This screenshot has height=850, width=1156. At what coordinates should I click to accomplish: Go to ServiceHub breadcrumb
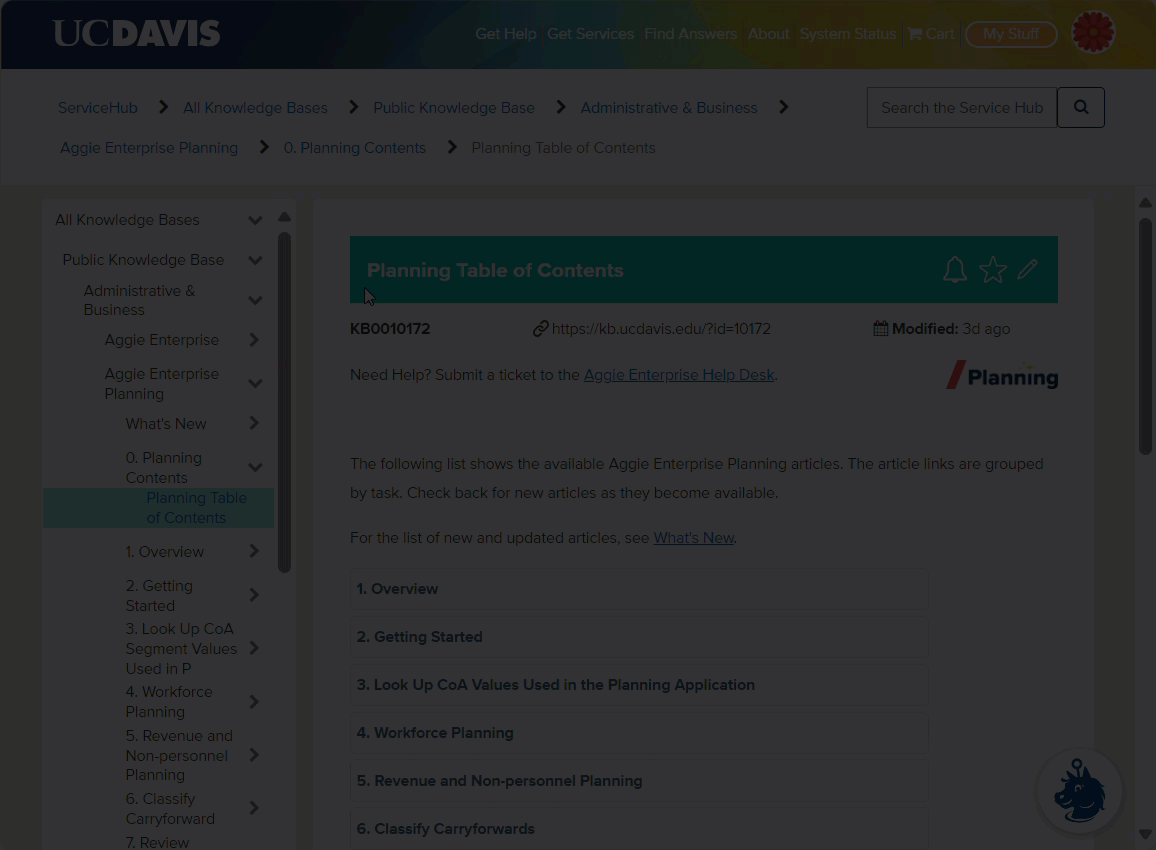tap(98, 108)
